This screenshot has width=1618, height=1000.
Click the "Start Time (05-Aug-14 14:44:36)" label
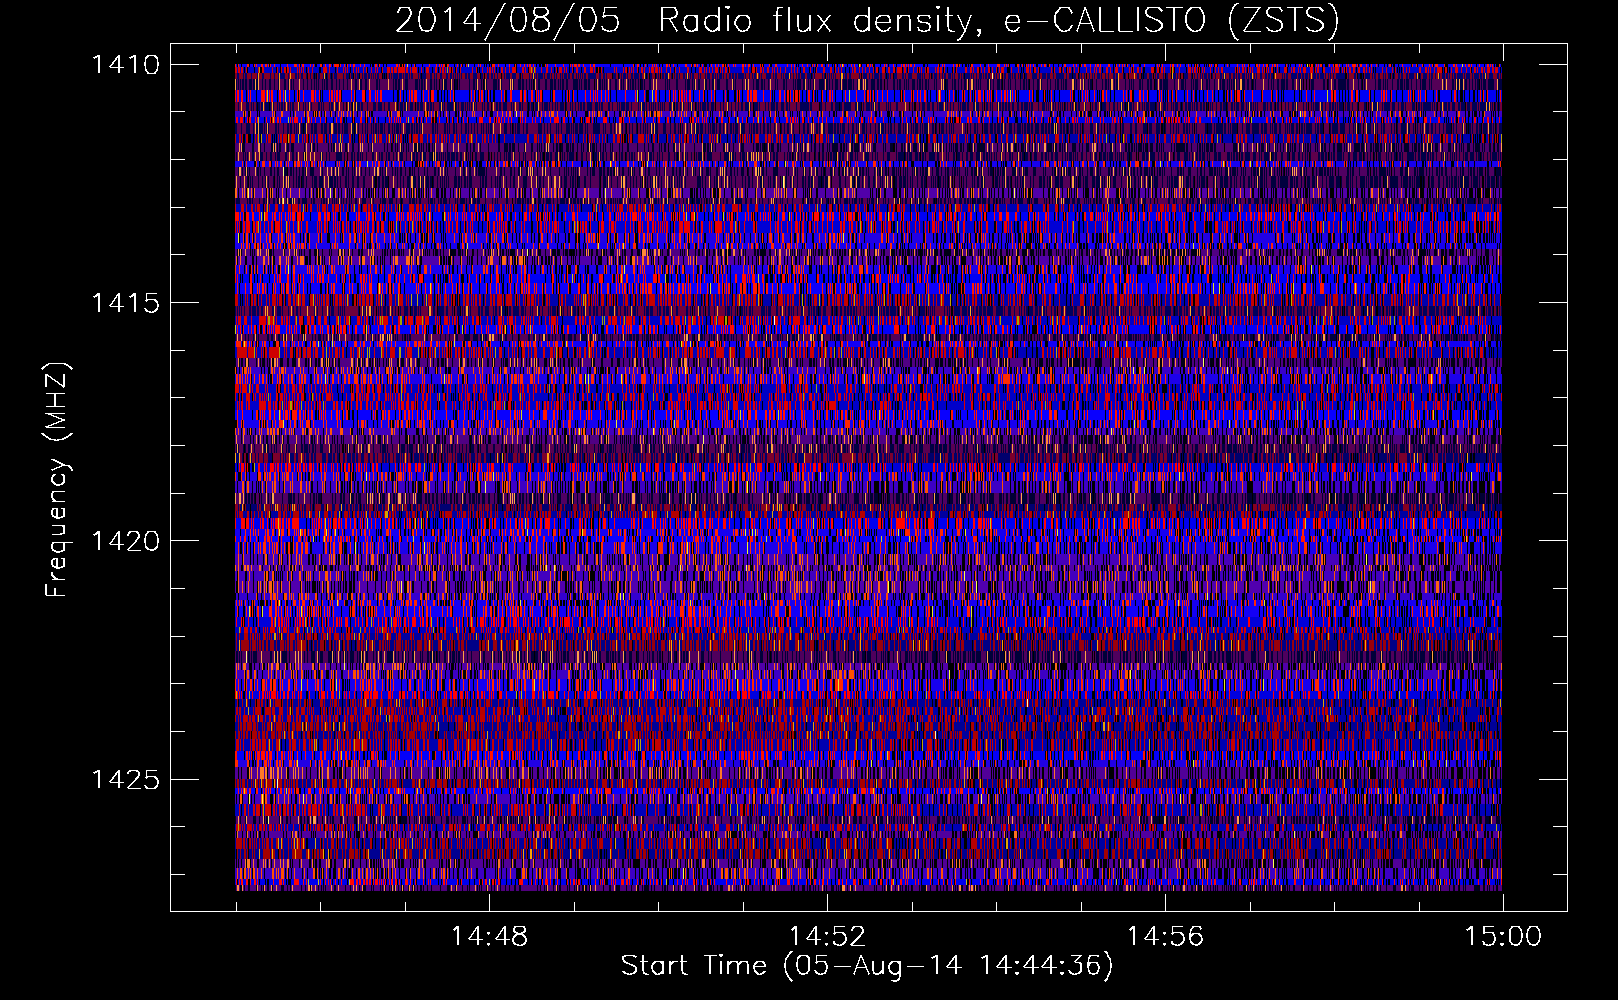867,966
